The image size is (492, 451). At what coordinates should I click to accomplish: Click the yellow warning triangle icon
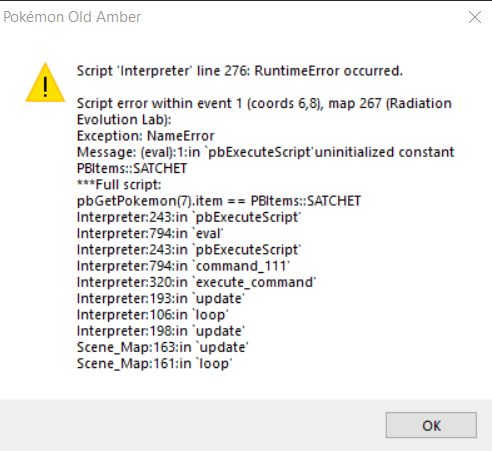click(x=45, y=82)
